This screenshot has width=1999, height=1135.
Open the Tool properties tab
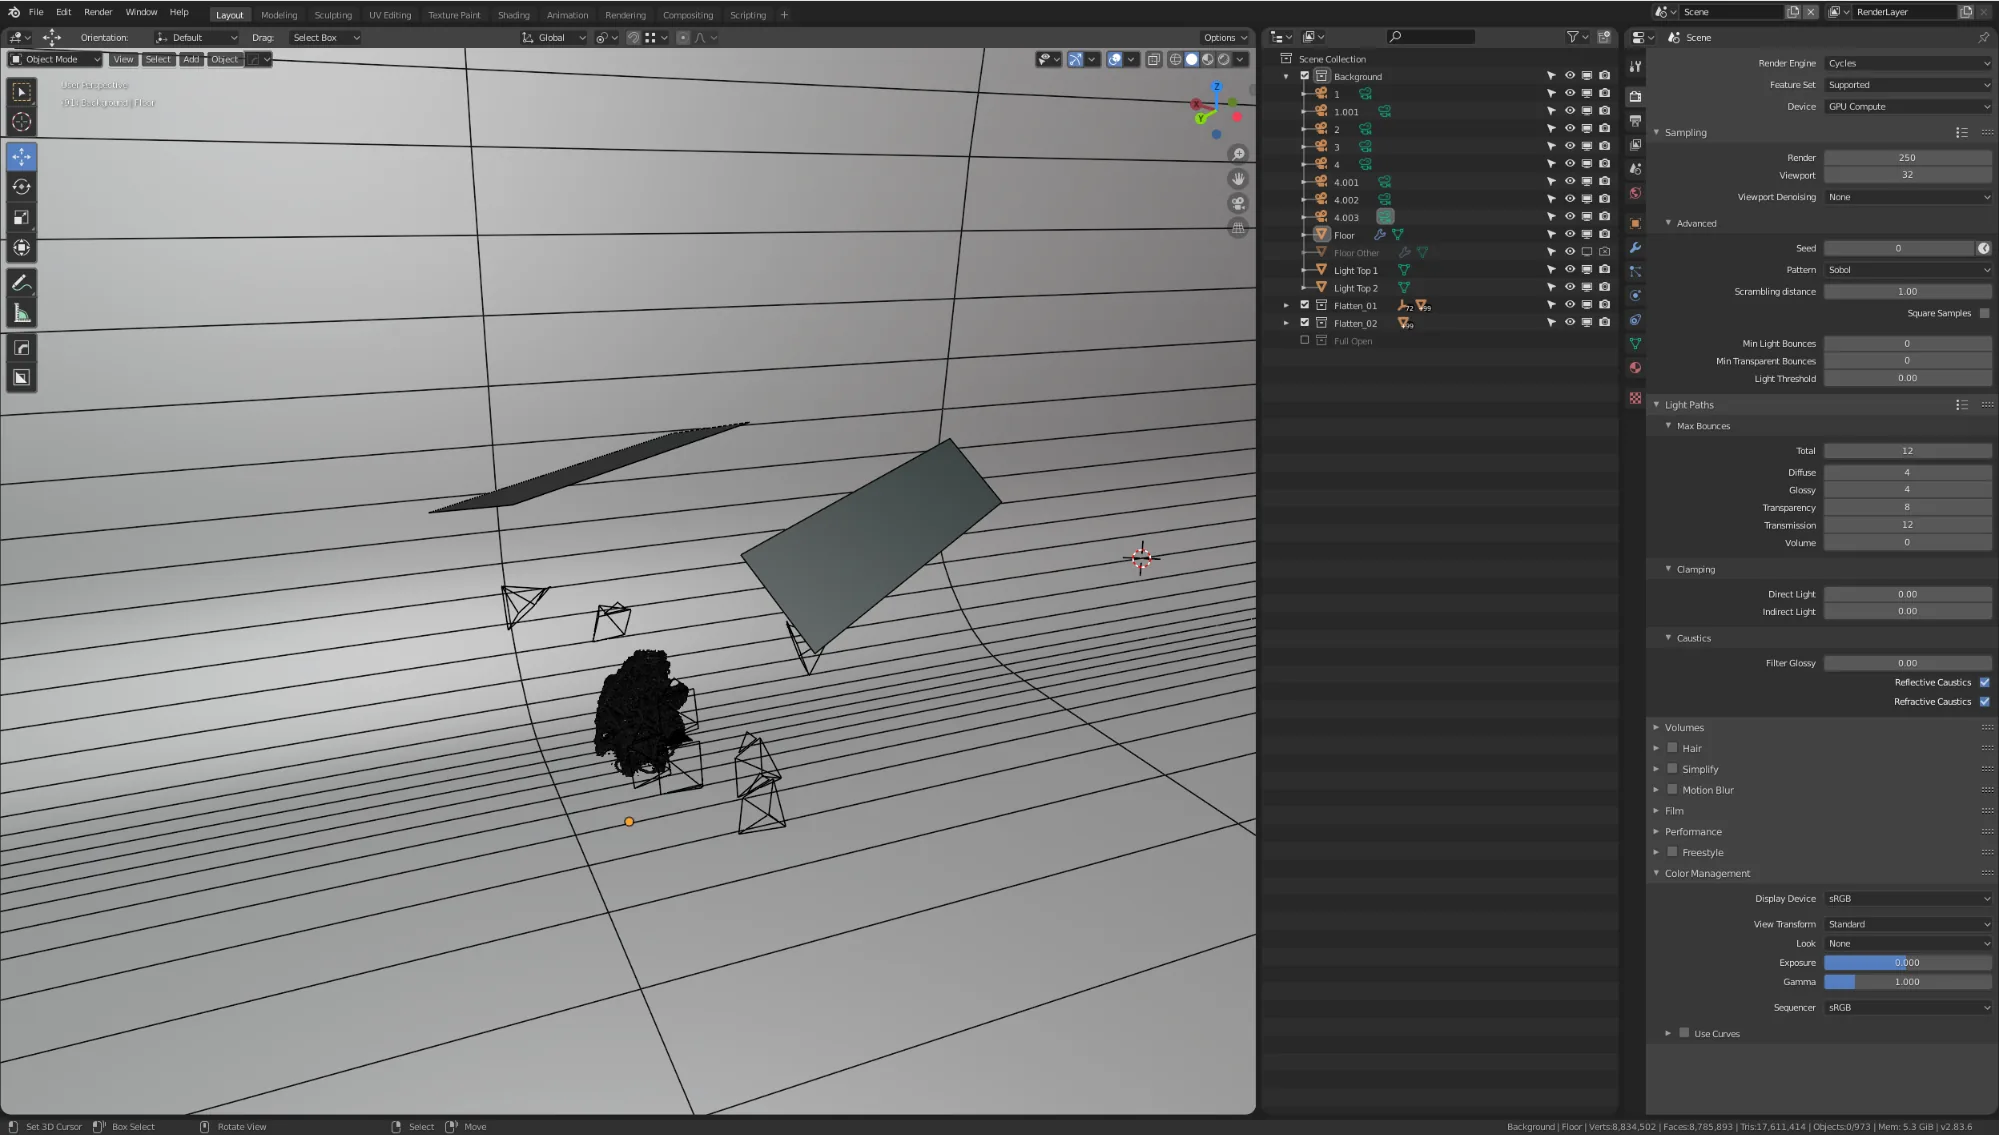(x=1635, y=67)
